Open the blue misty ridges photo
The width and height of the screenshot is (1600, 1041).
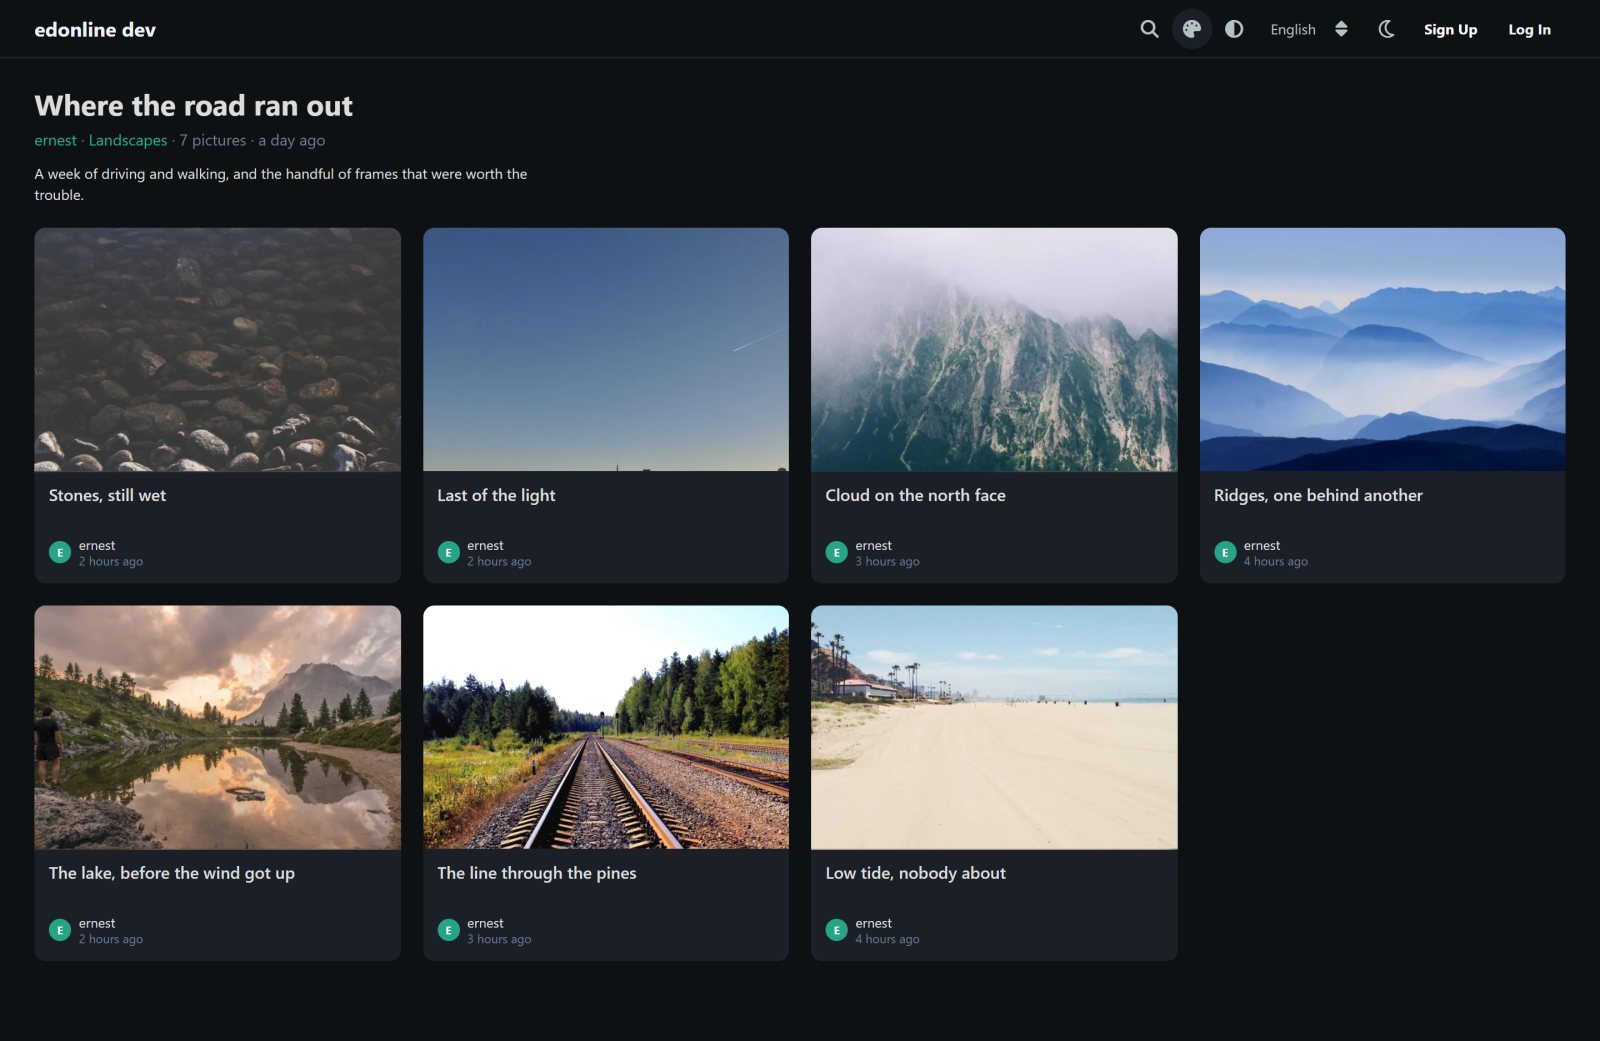(x=1382, y=349)
